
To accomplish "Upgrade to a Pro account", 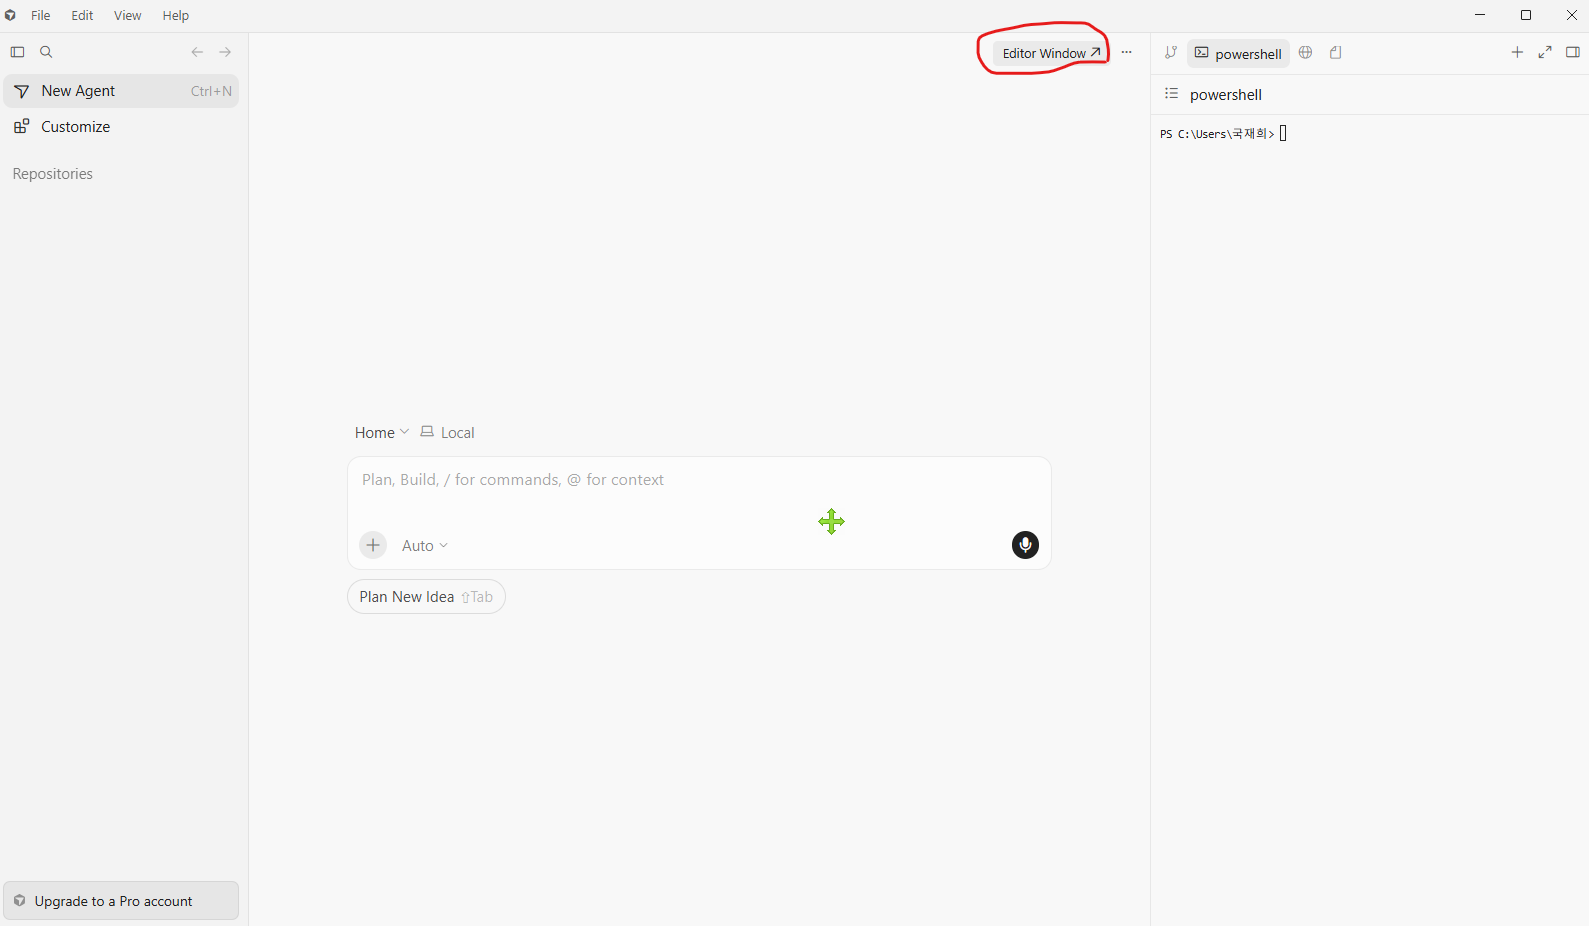I will [x=121, y=901].
